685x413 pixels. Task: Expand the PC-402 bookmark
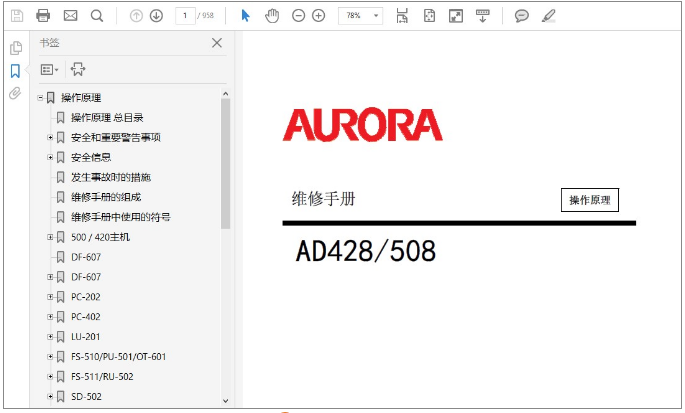point(50,317)
